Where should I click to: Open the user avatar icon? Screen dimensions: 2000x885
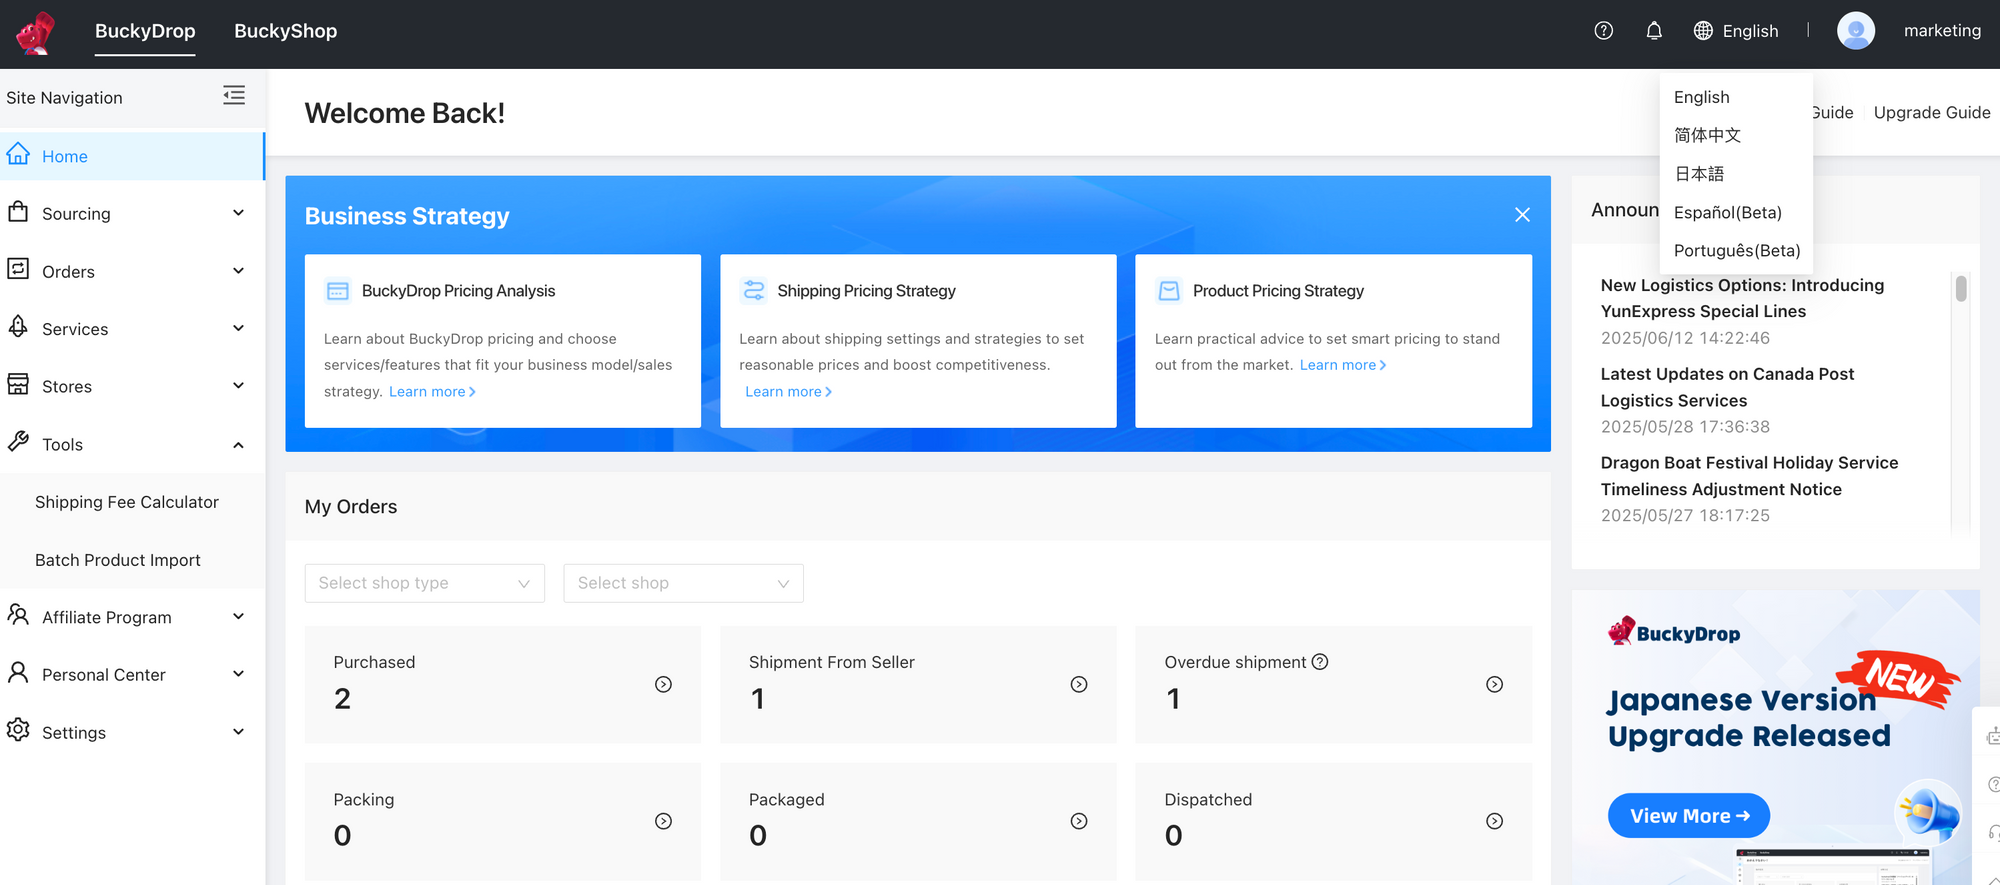click(1856, 31)
